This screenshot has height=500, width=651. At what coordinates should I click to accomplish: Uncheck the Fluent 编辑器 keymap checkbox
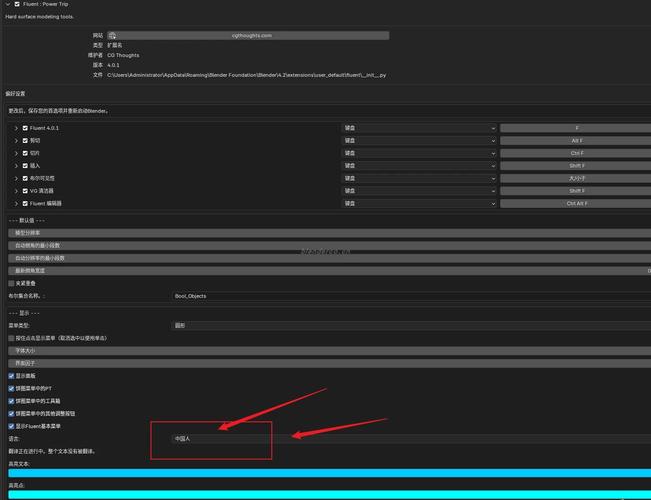[25, 203]
